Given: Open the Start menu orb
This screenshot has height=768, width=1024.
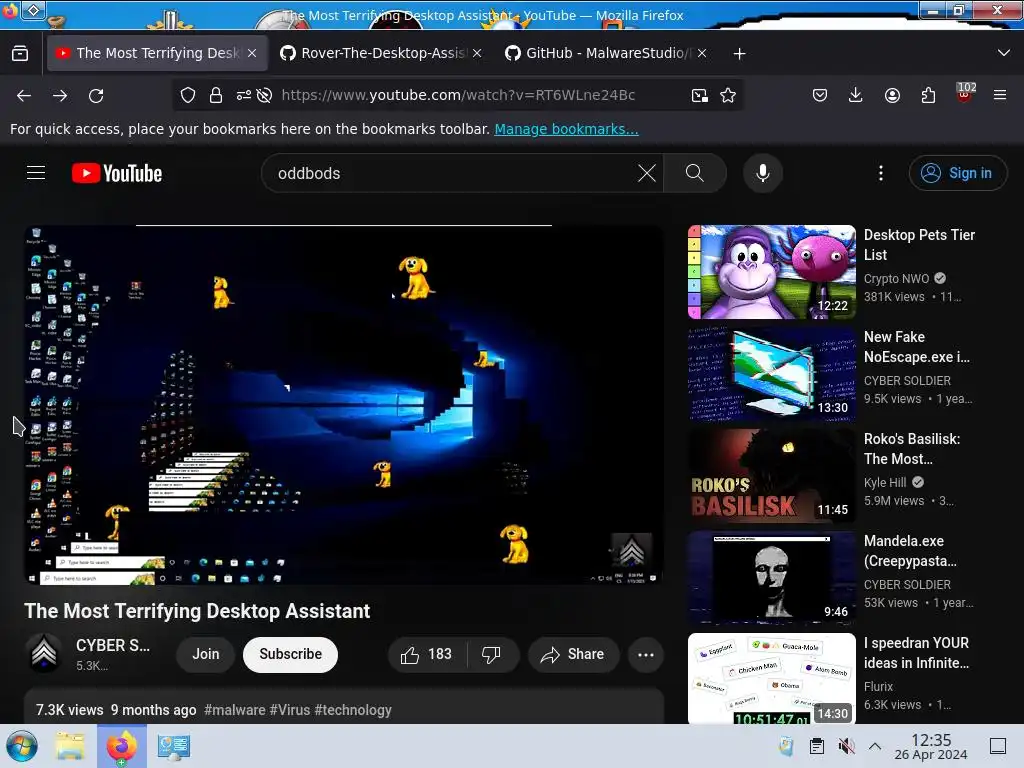Looking at the screenshot, I should pyautogui.click(x=22, y=746).
